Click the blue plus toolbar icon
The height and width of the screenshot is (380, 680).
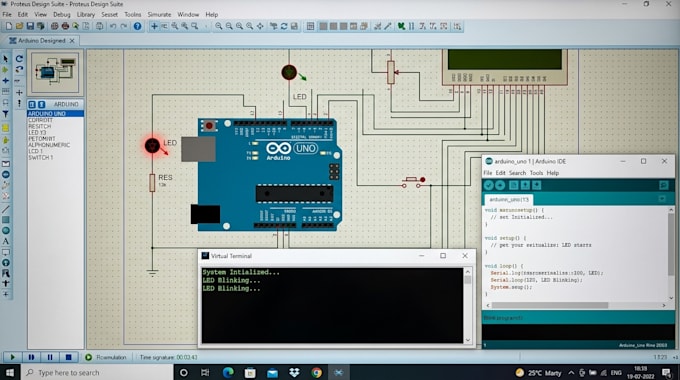point(154,26)
